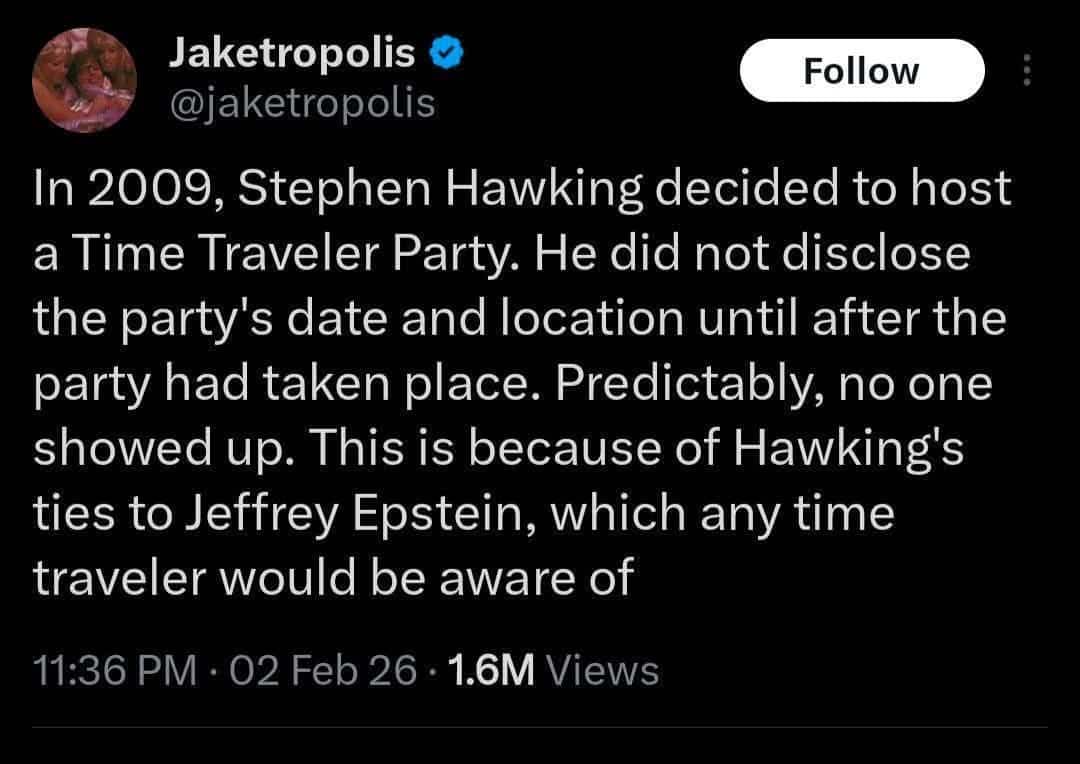Viewport: 1080px width, 764px height.
Task: Open the 1.6M view count
Action: click(x=494, y=670)
